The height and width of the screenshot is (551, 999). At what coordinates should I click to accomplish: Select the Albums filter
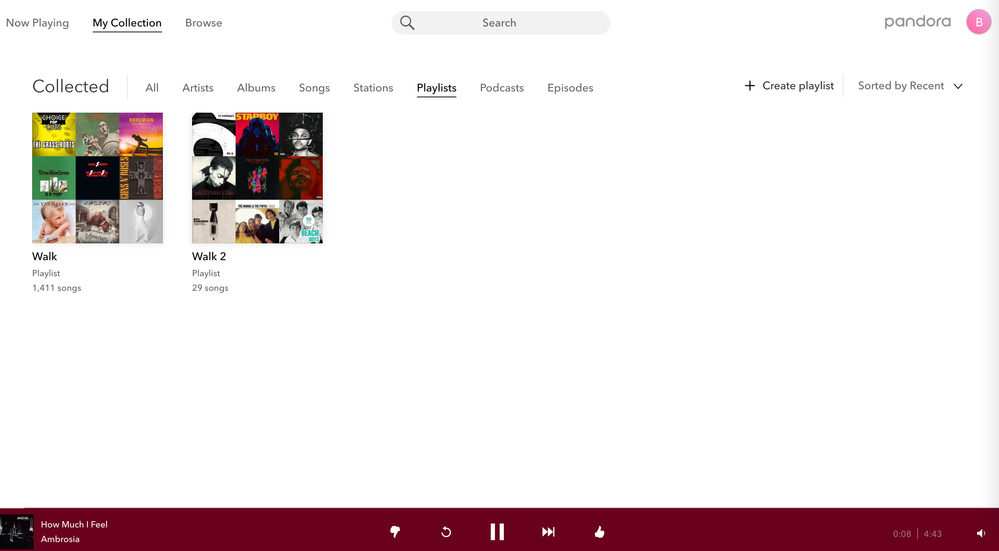(256, 88)
